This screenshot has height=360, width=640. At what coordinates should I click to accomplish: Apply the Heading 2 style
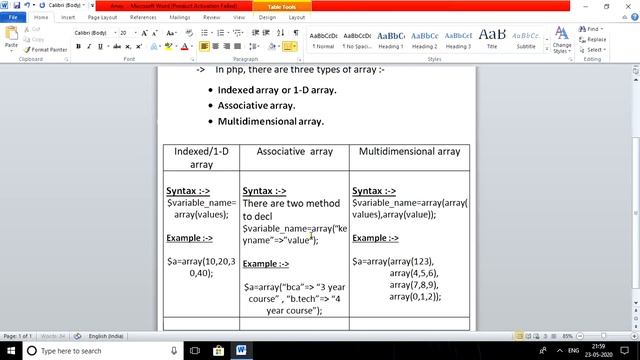(424, 40)
